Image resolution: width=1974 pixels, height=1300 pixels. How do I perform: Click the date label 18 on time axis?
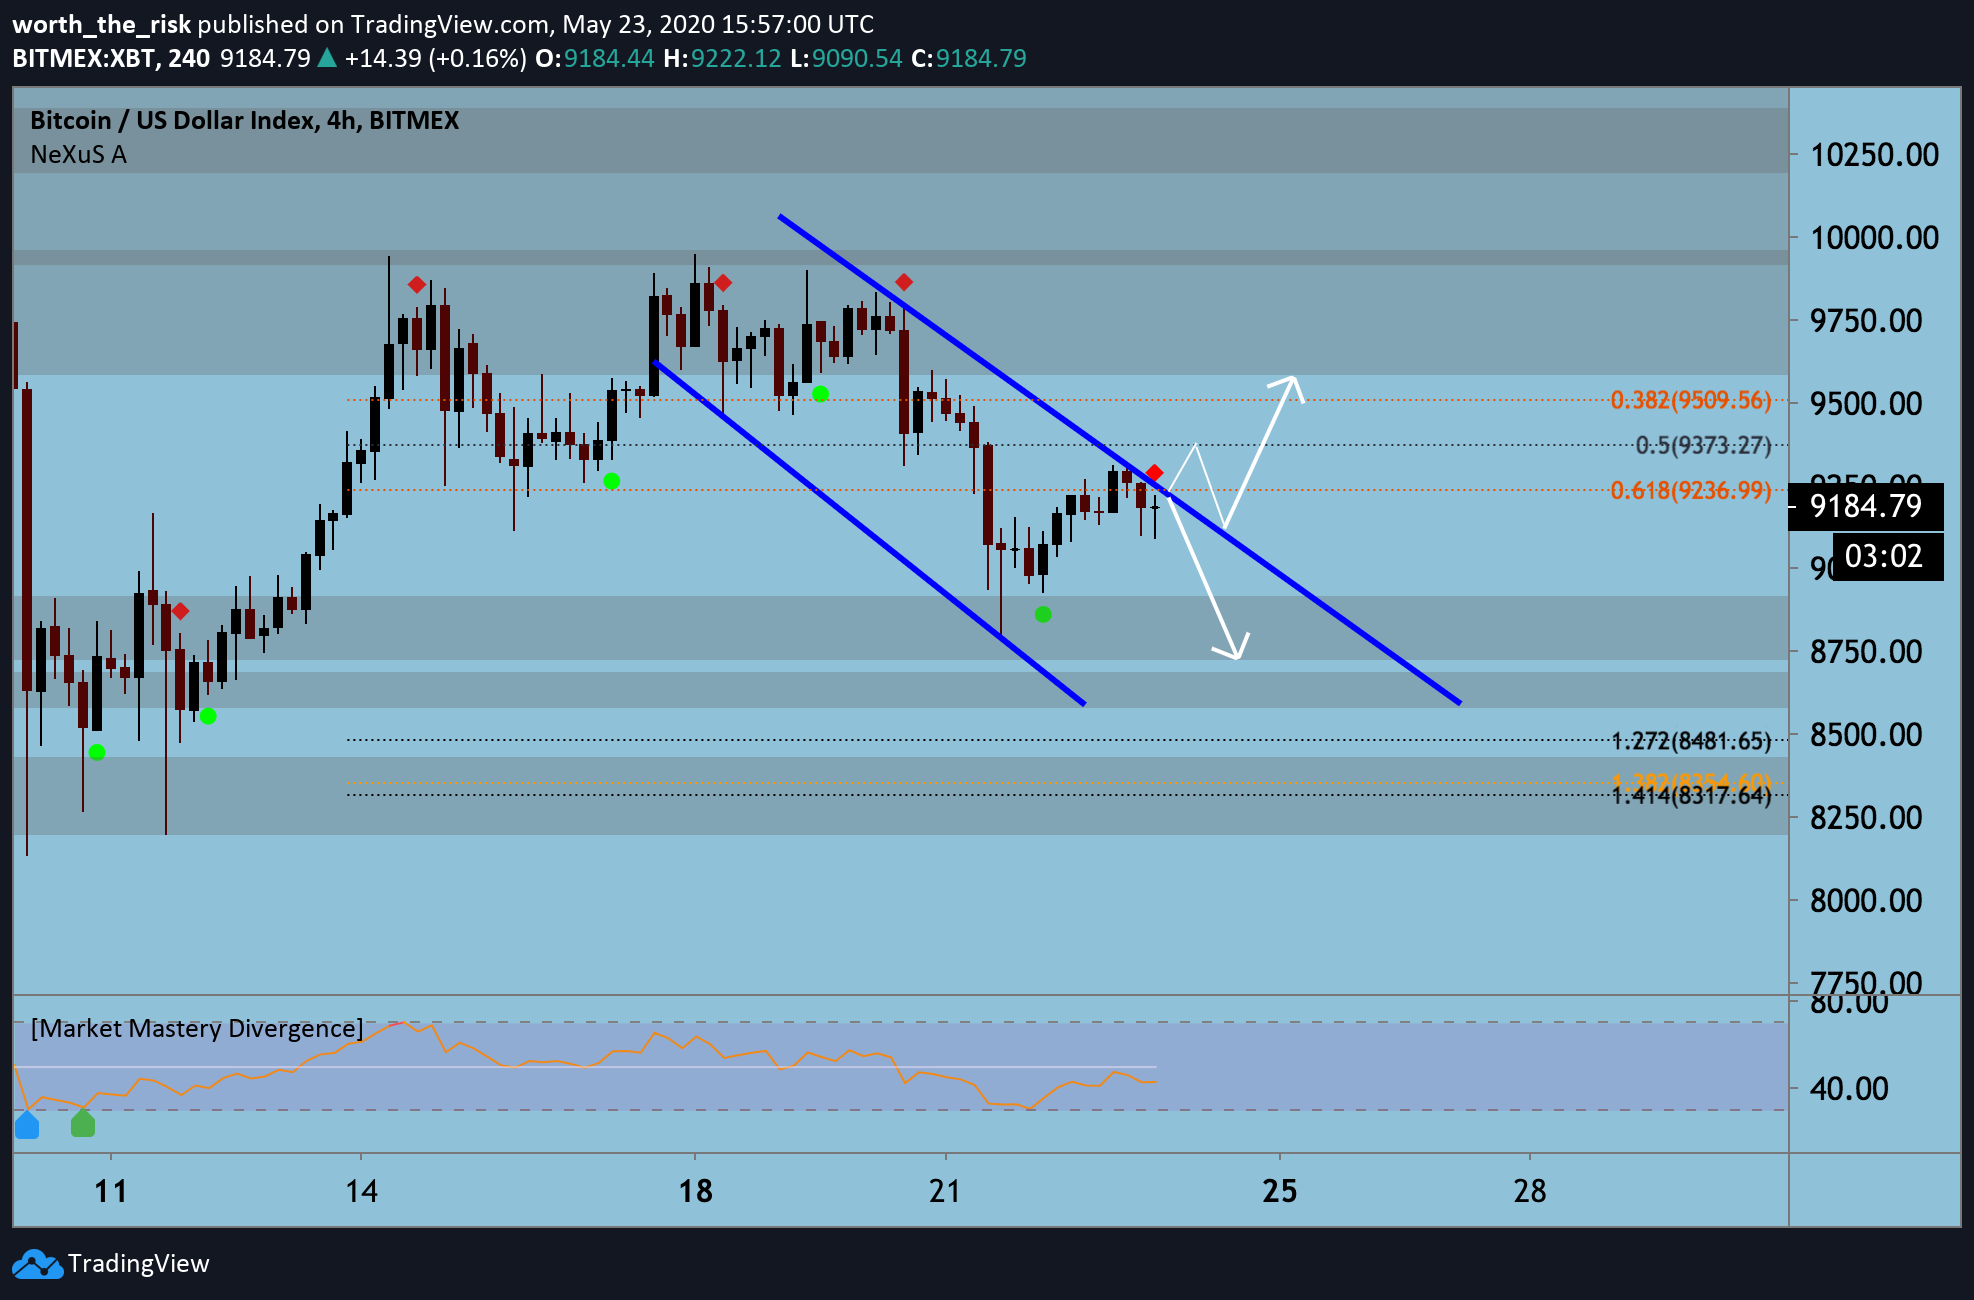point(695,1191)
